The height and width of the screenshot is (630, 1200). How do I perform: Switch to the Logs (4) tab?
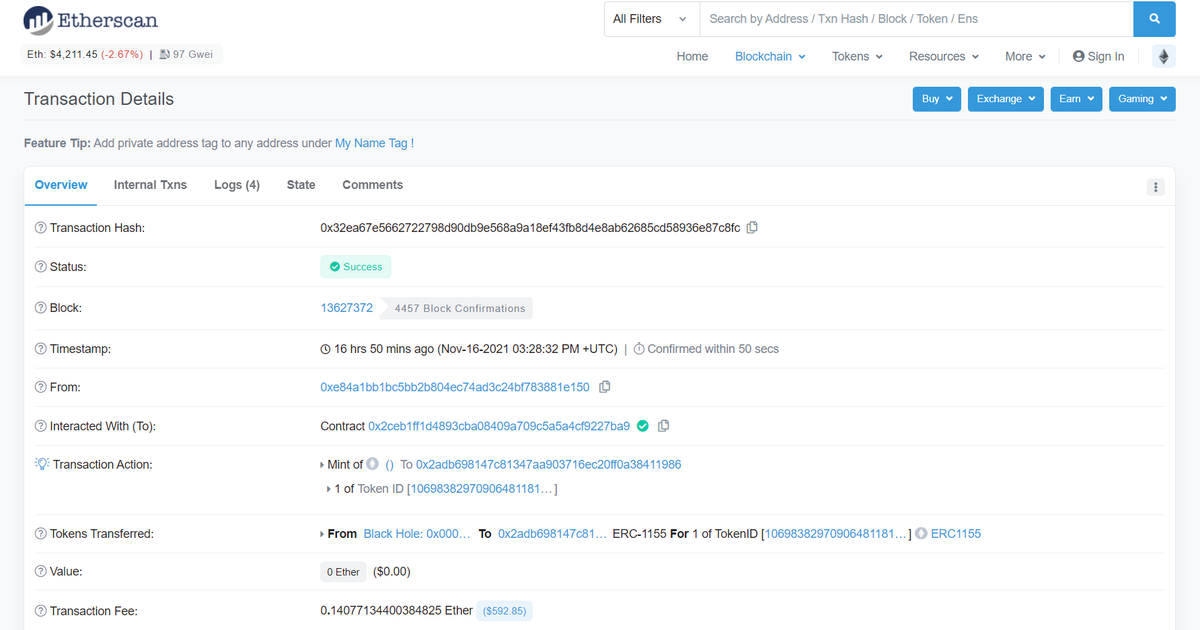[x=237, y=185]
